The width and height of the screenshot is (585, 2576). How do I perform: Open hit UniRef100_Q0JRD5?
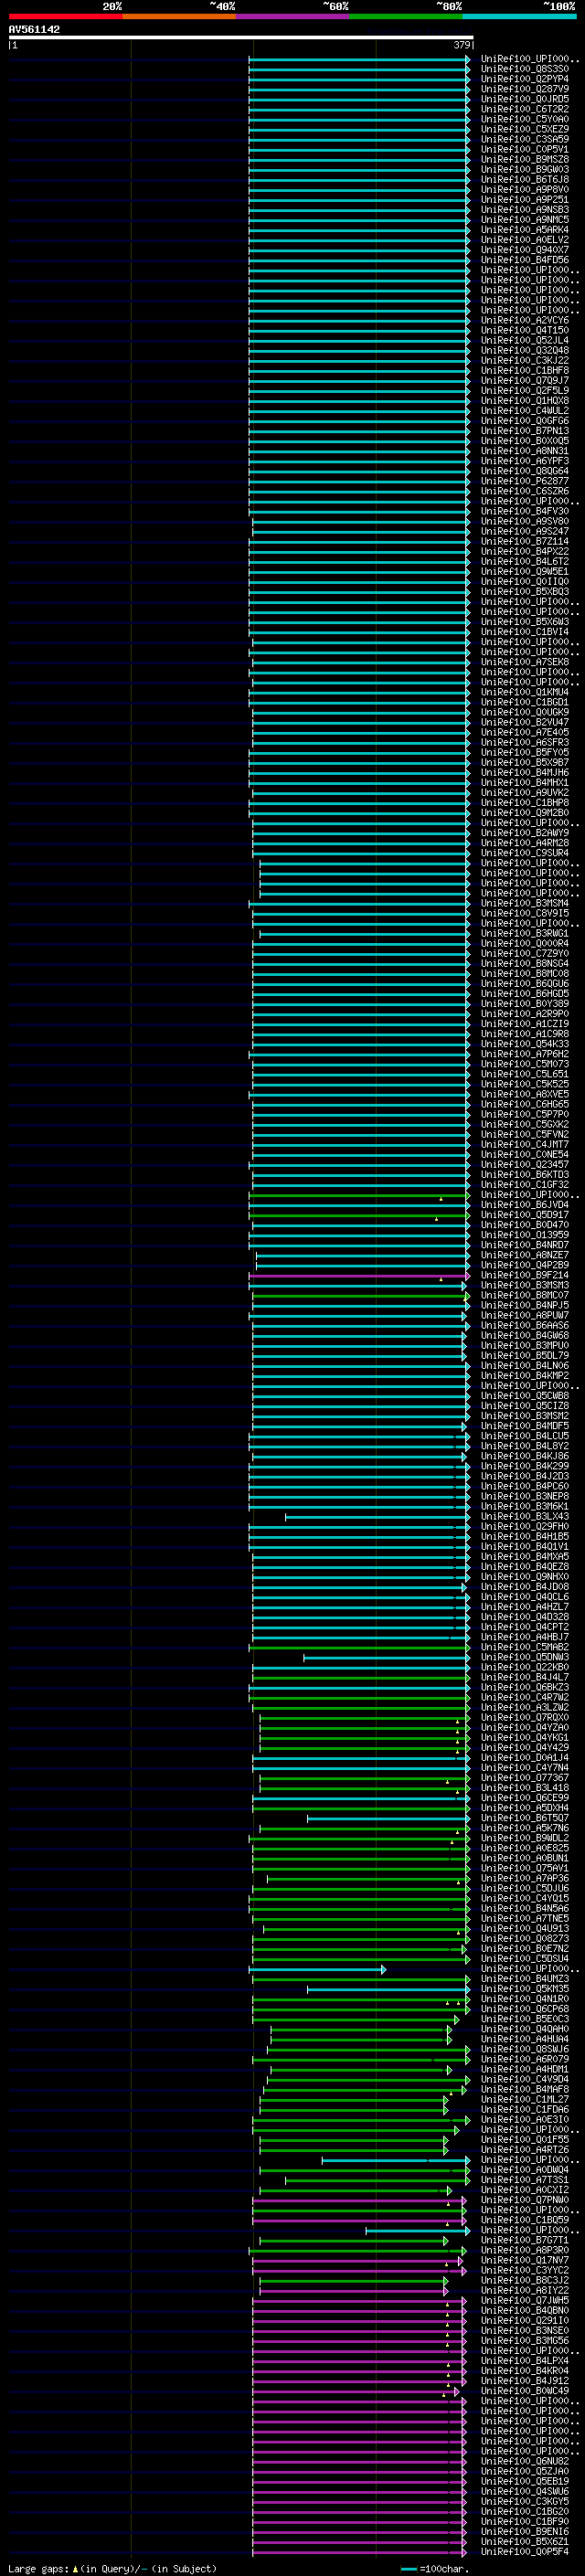524,99
